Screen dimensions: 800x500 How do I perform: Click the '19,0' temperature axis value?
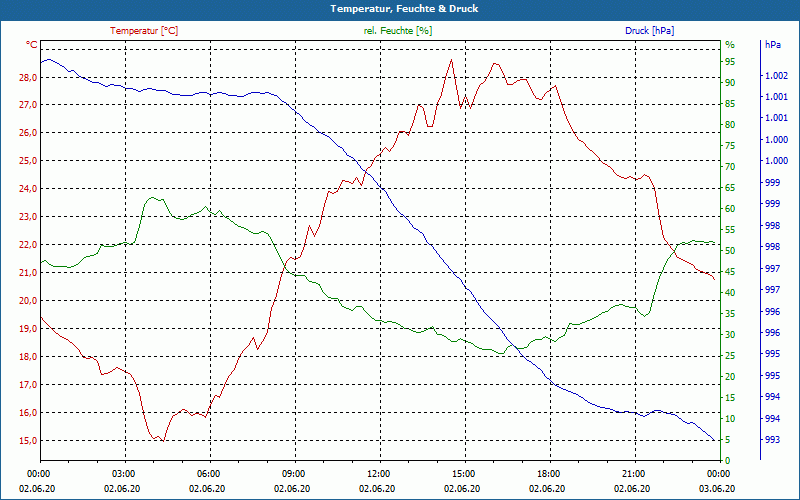pos(28,329)
